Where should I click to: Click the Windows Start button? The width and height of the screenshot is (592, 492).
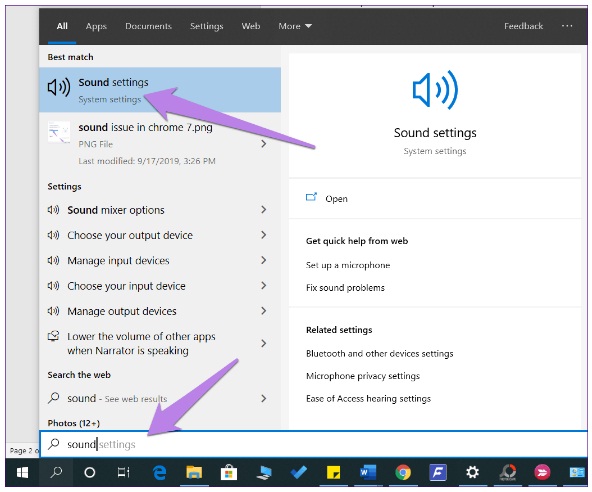pyautogui.click(x=23, y=472)
